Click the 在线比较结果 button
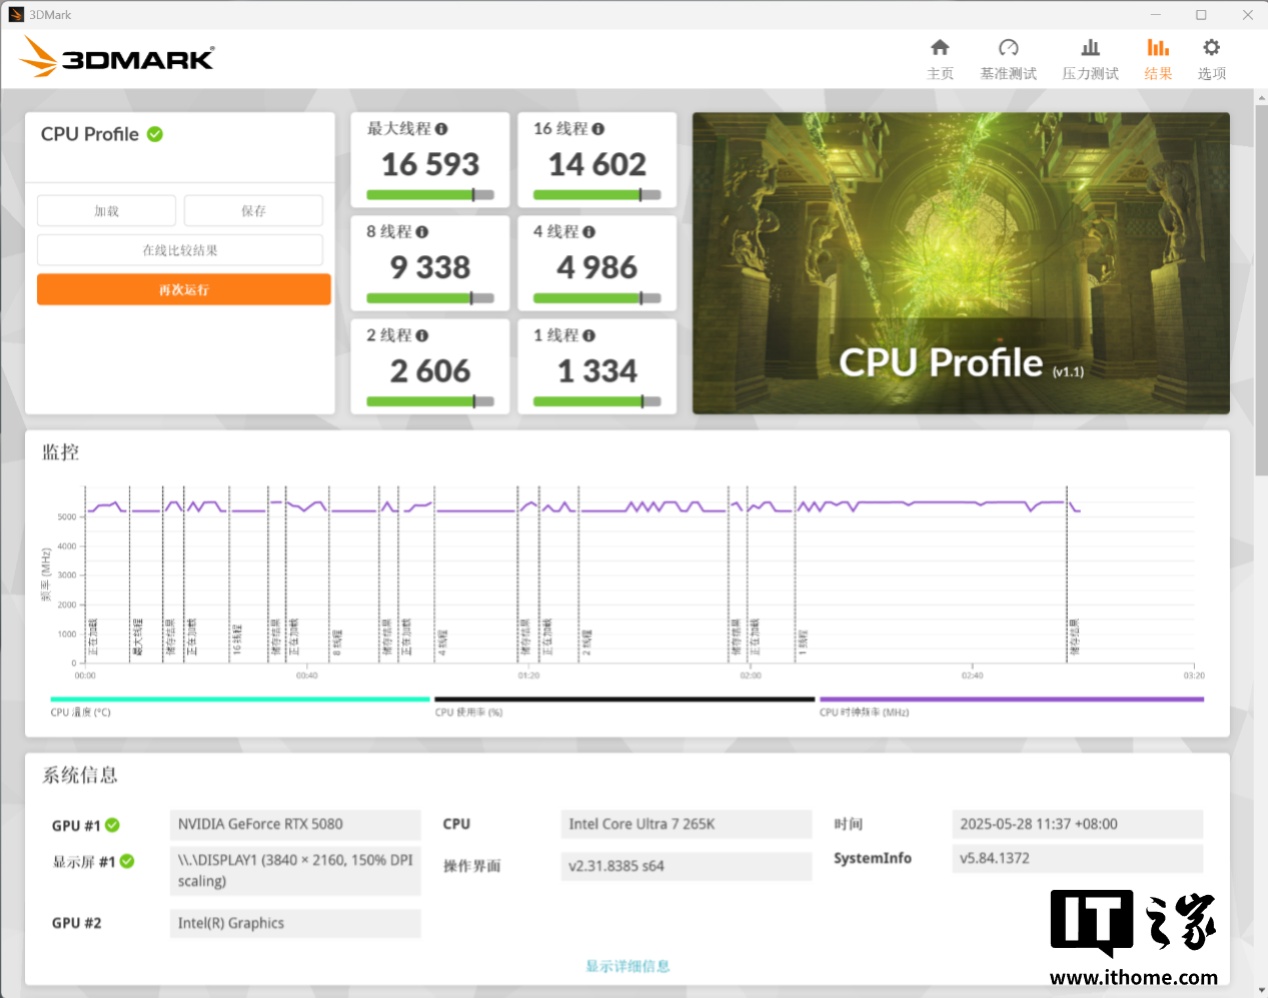Image resolution: width=1268 pixels, height=998 pixels. (180, 250)
